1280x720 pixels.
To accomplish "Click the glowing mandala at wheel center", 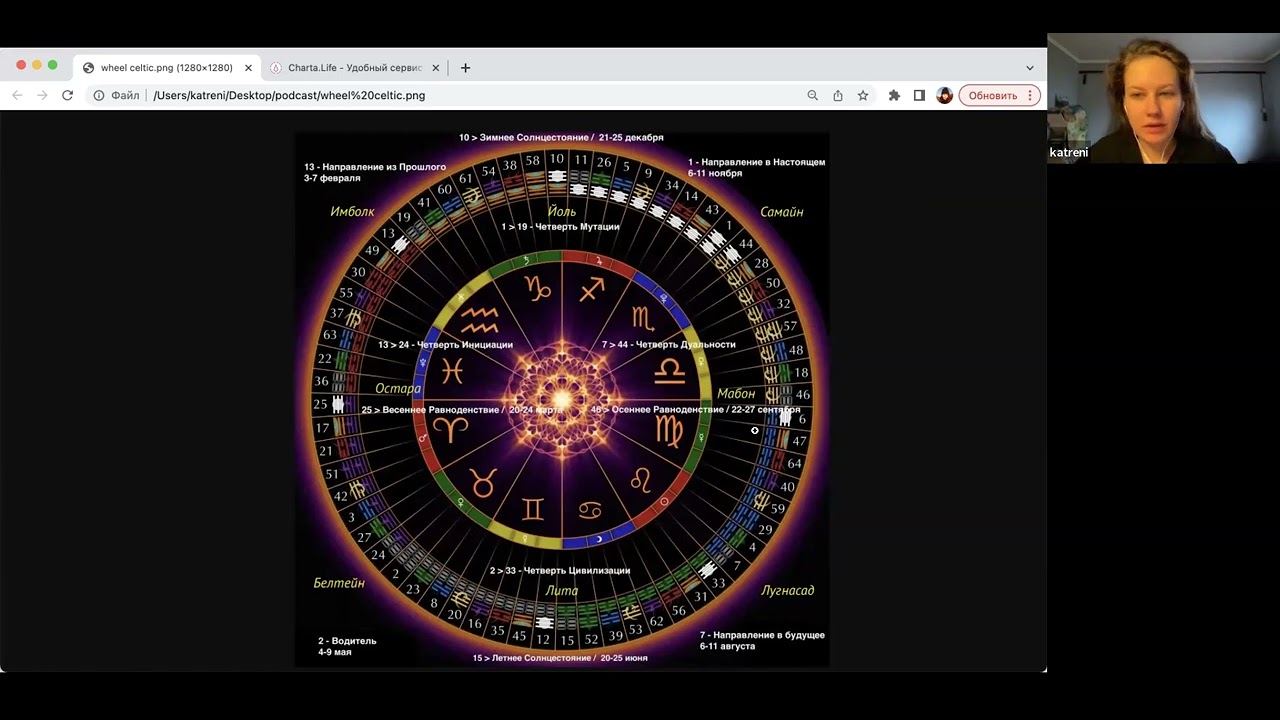I will click(x=562, y=400).
